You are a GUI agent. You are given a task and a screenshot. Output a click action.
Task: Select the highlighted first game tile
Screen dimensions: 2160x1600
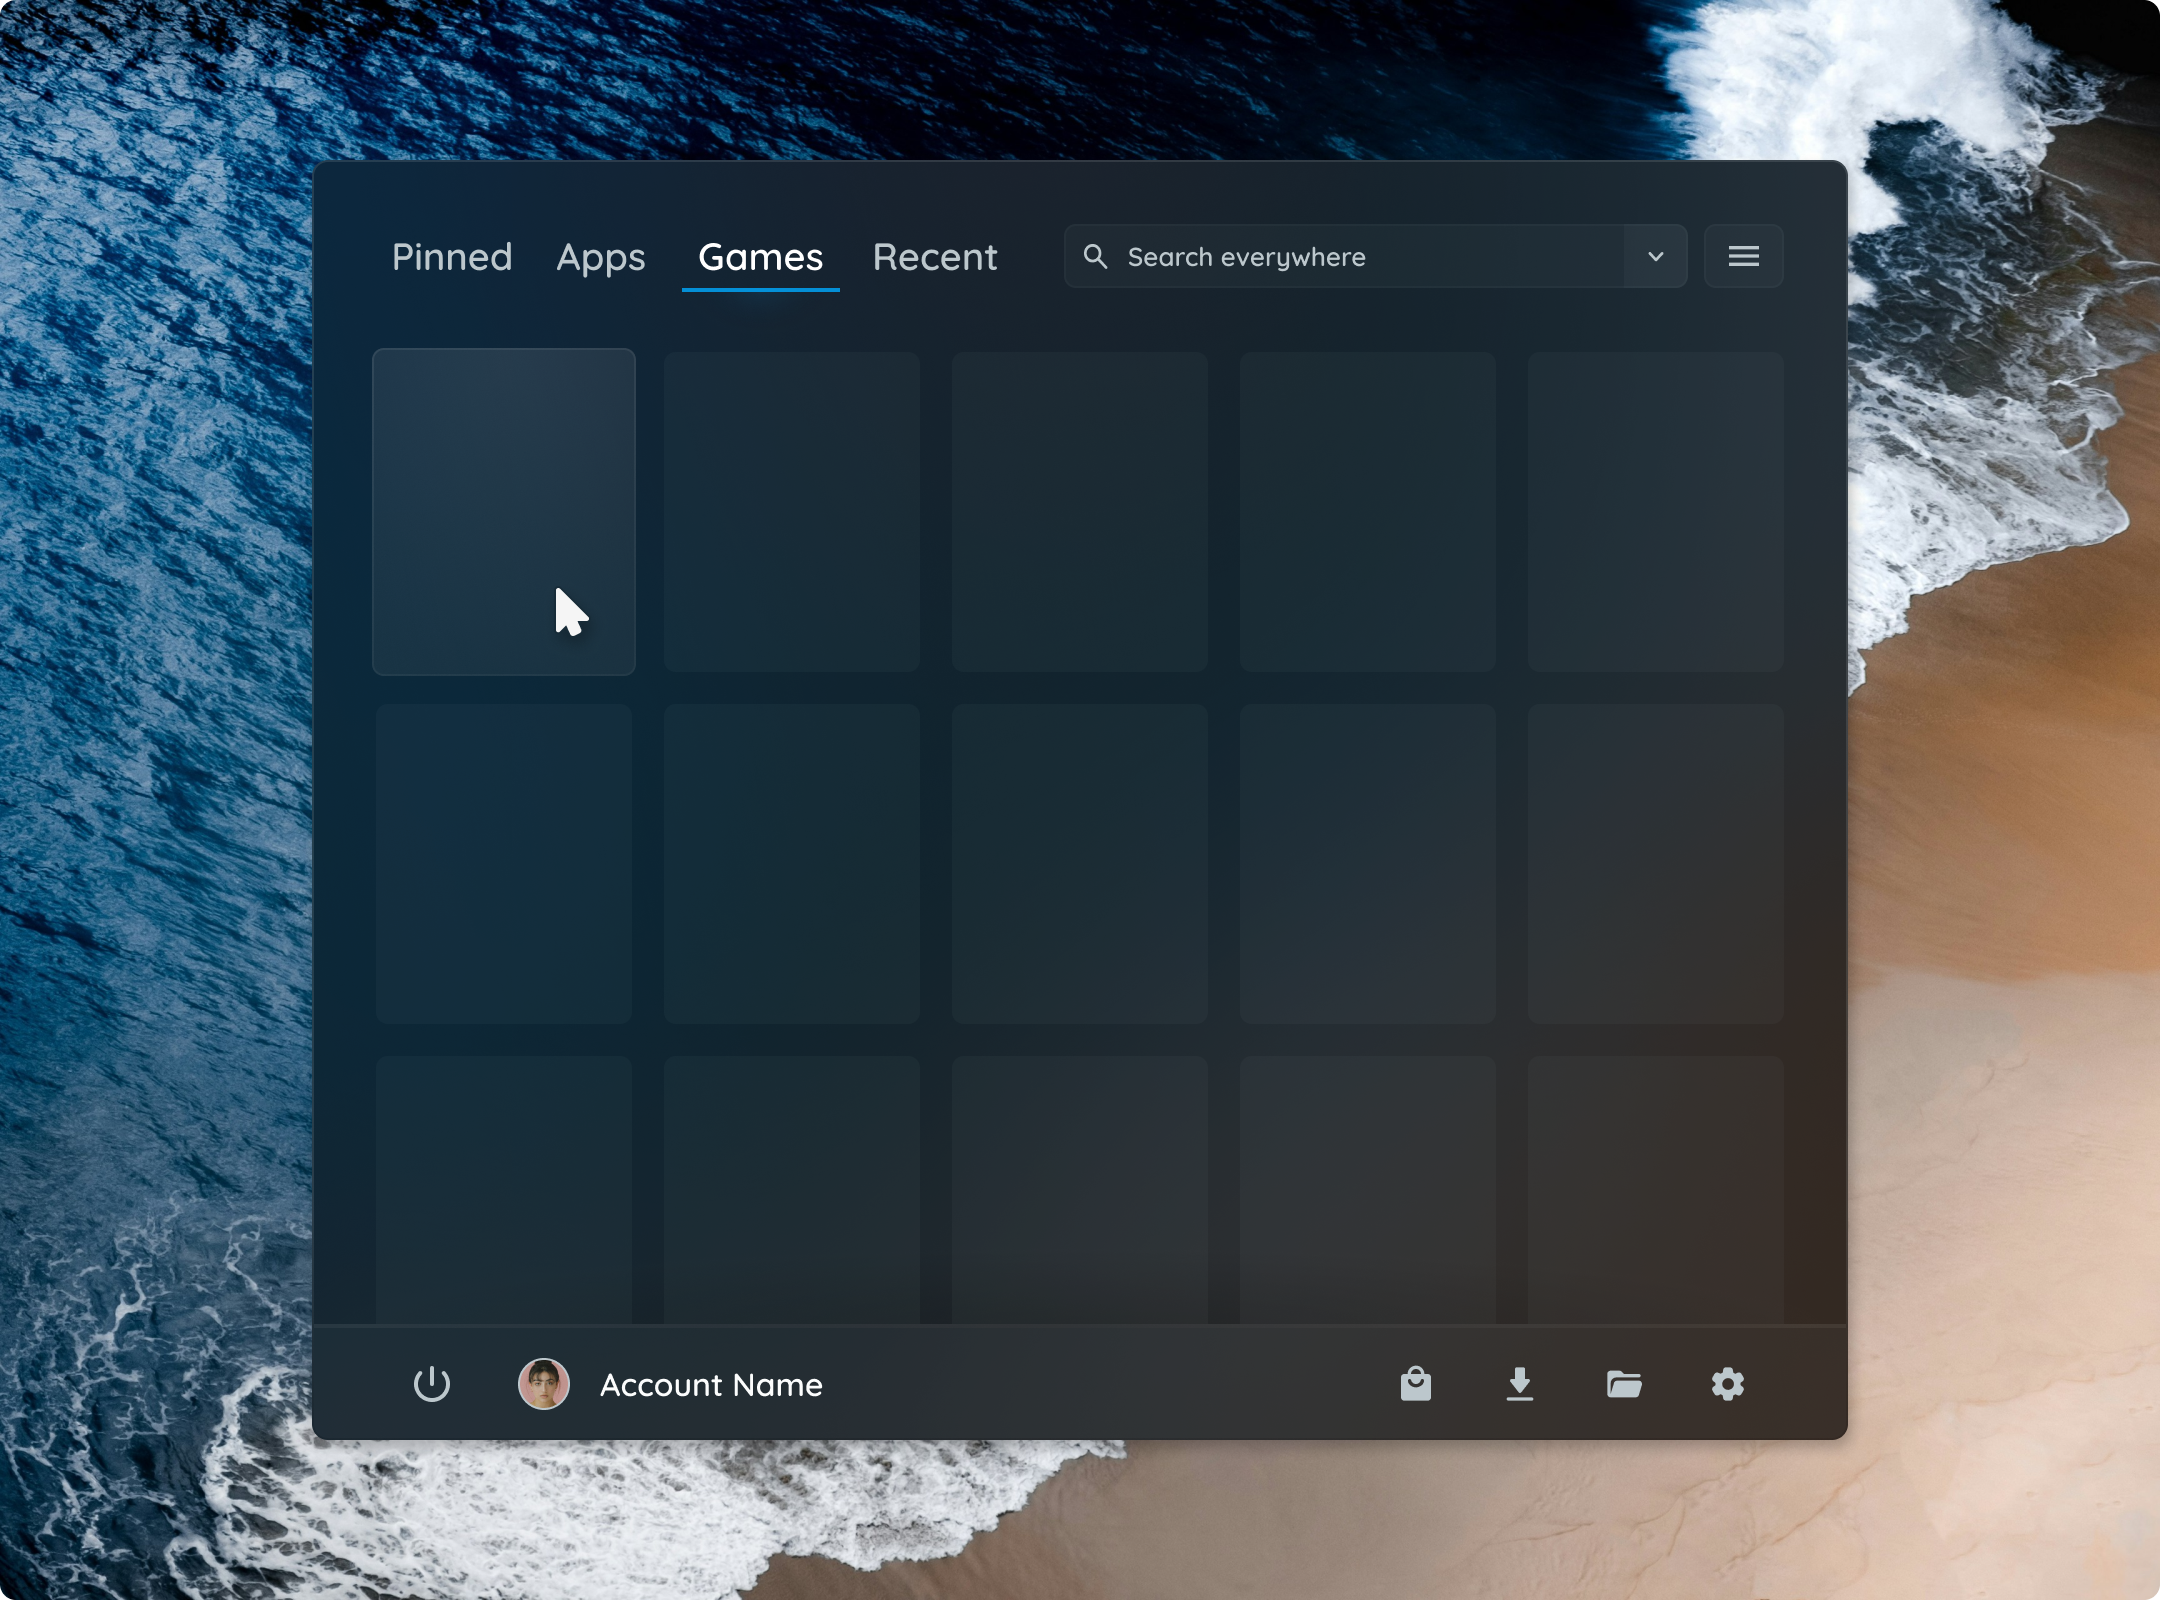click(504, 510)
